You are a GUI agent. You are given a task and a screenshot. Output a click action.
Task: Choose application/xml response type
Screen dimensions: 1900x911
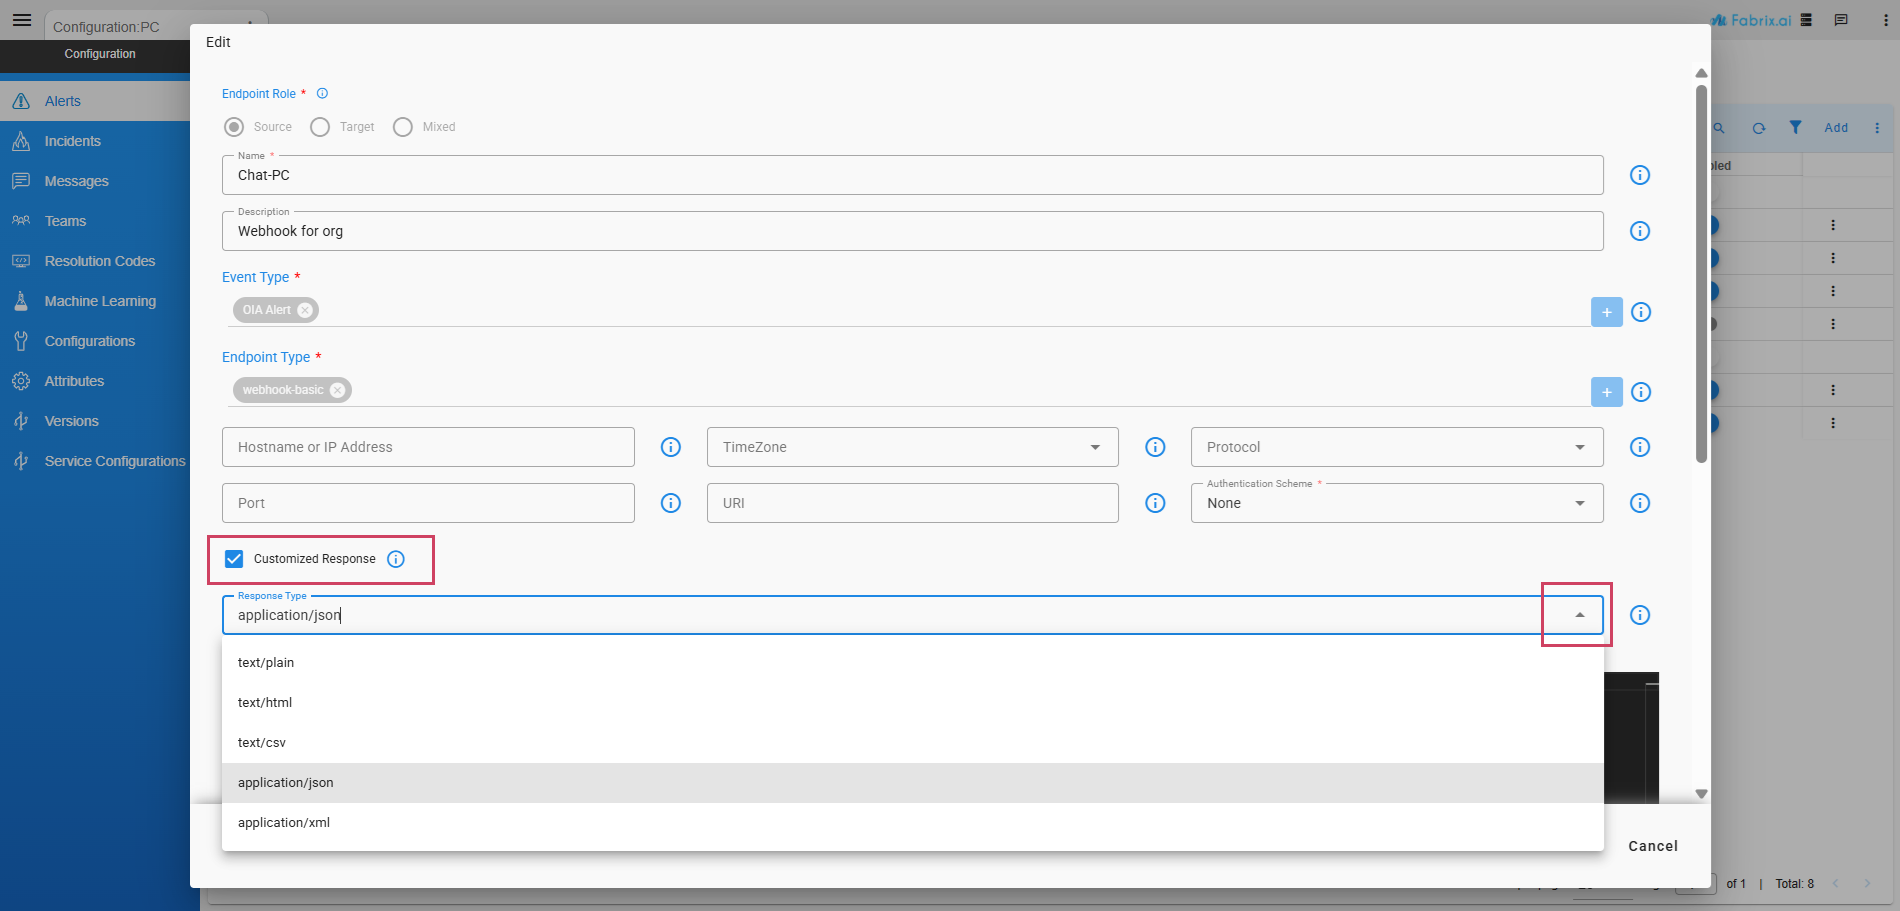pyautogui.click(x=913, y=823)
